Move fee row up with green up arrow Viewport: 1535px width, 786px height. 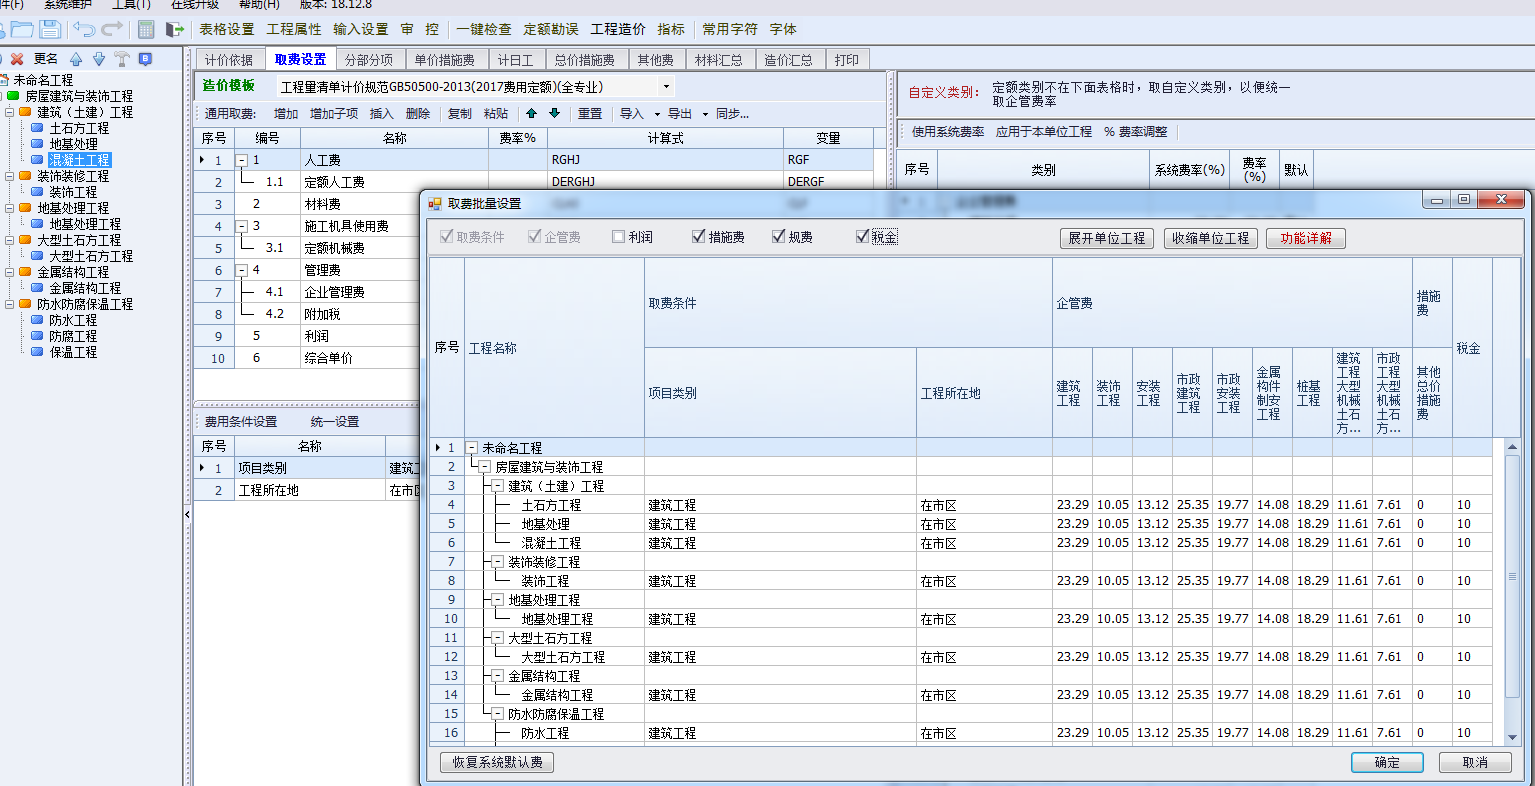pos(531,113)
